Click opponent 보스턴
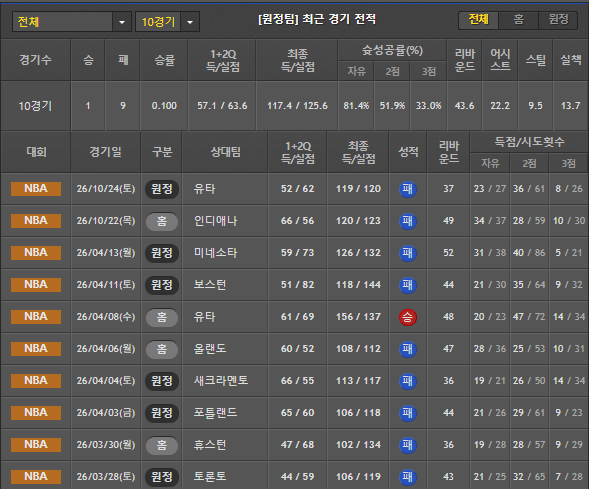The image size is (589, 489). tap(210, 285)
